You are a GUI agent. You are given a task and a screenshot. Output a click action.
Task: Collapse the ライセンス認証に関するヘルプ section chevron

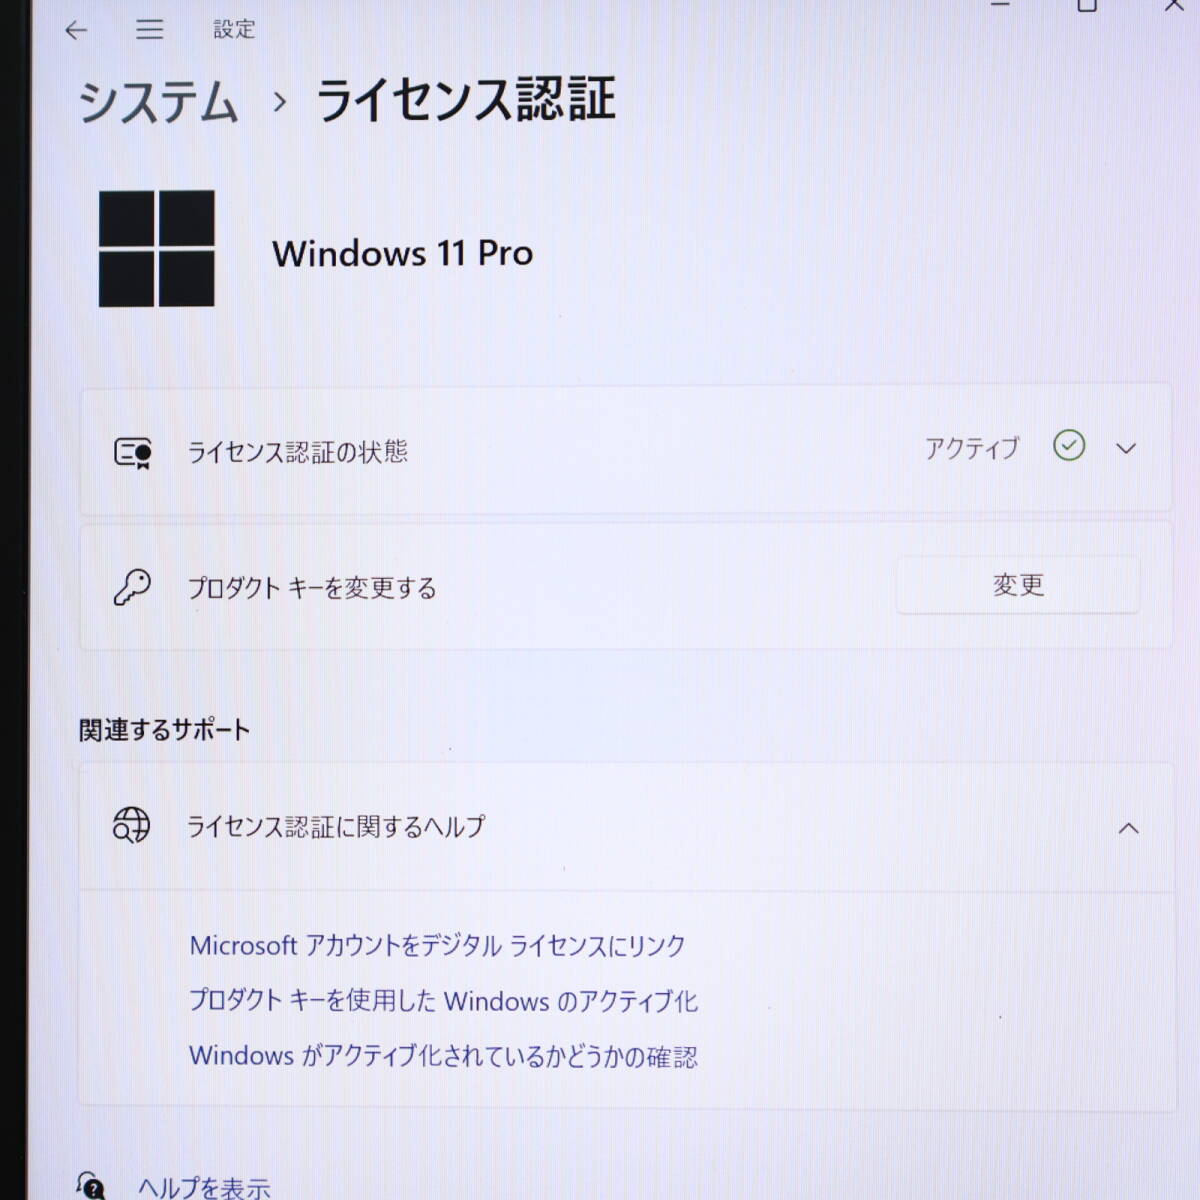pyautogui.click(x=1128, y=828)
